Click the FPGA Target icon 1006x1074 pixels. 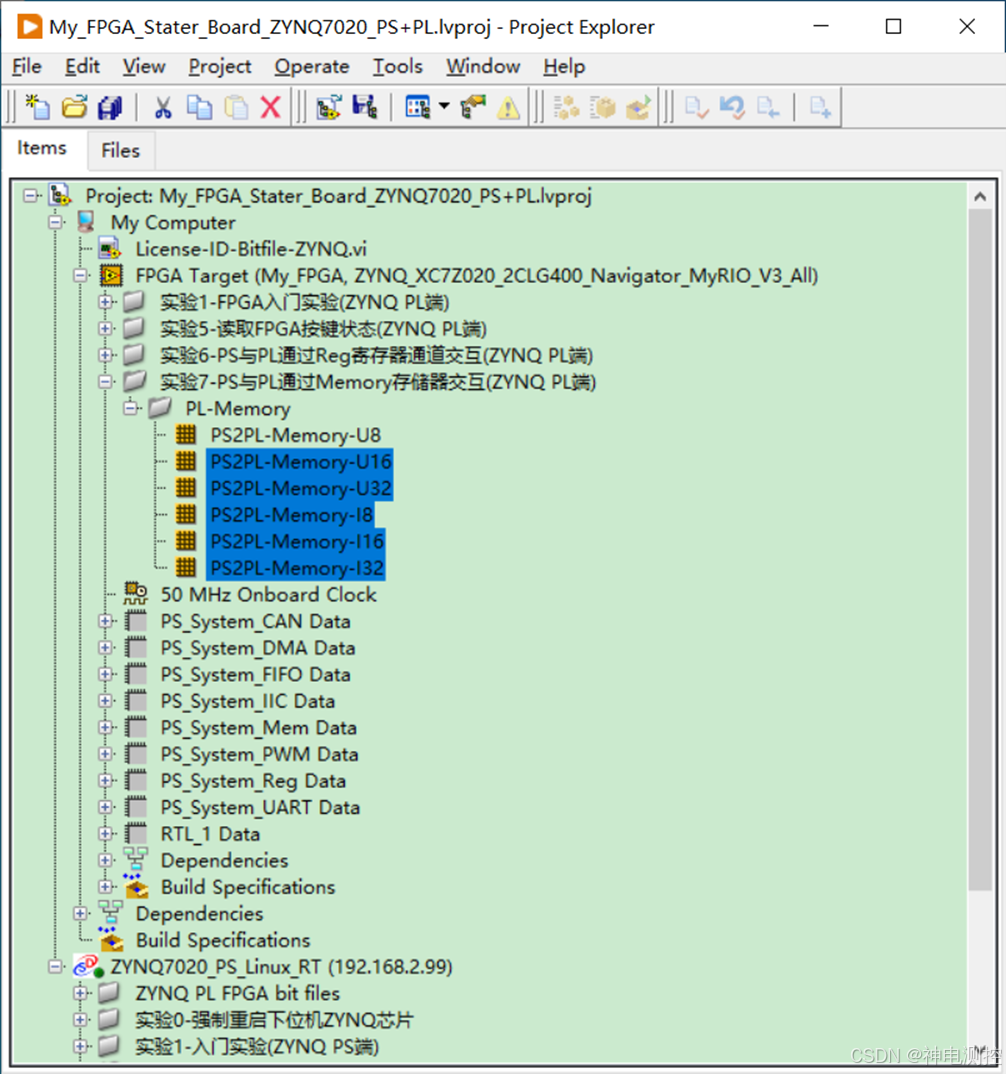tap(112, 275)
